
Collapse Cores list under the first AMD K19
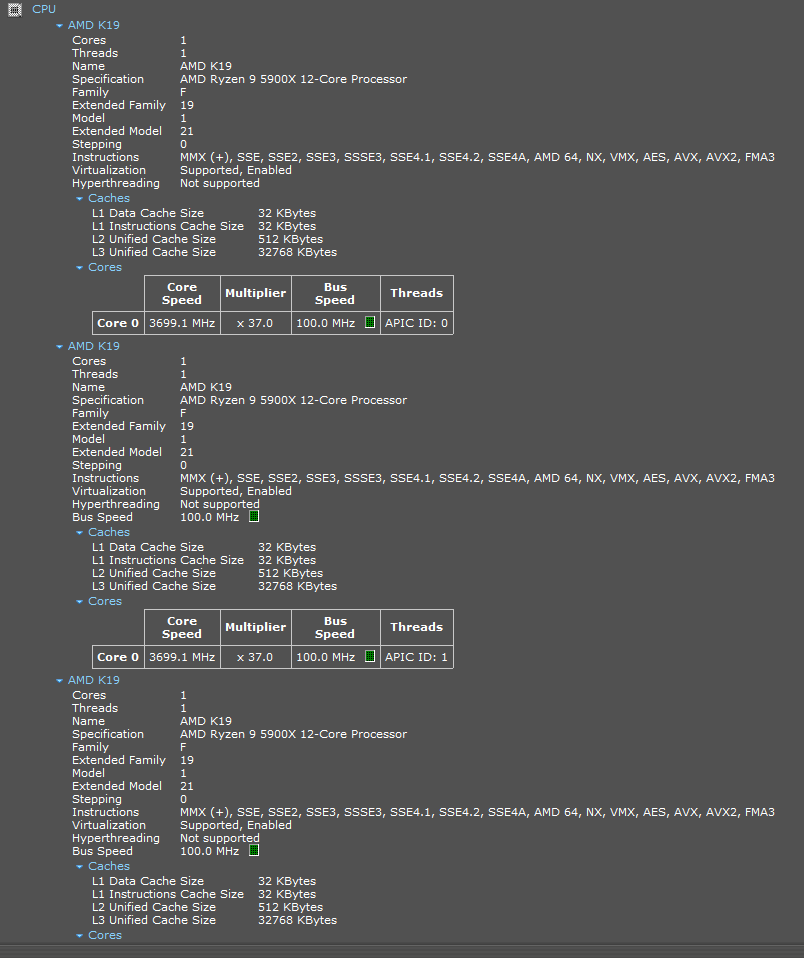pyautogui.click(x=79, y=268)
